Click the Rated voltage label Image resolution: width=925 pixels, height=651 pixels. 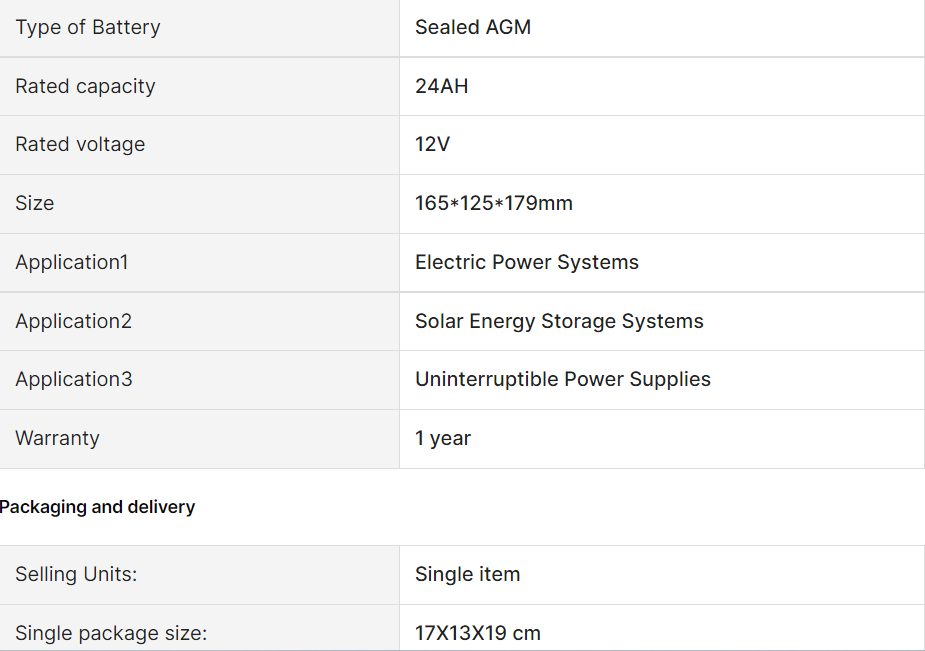80,144
